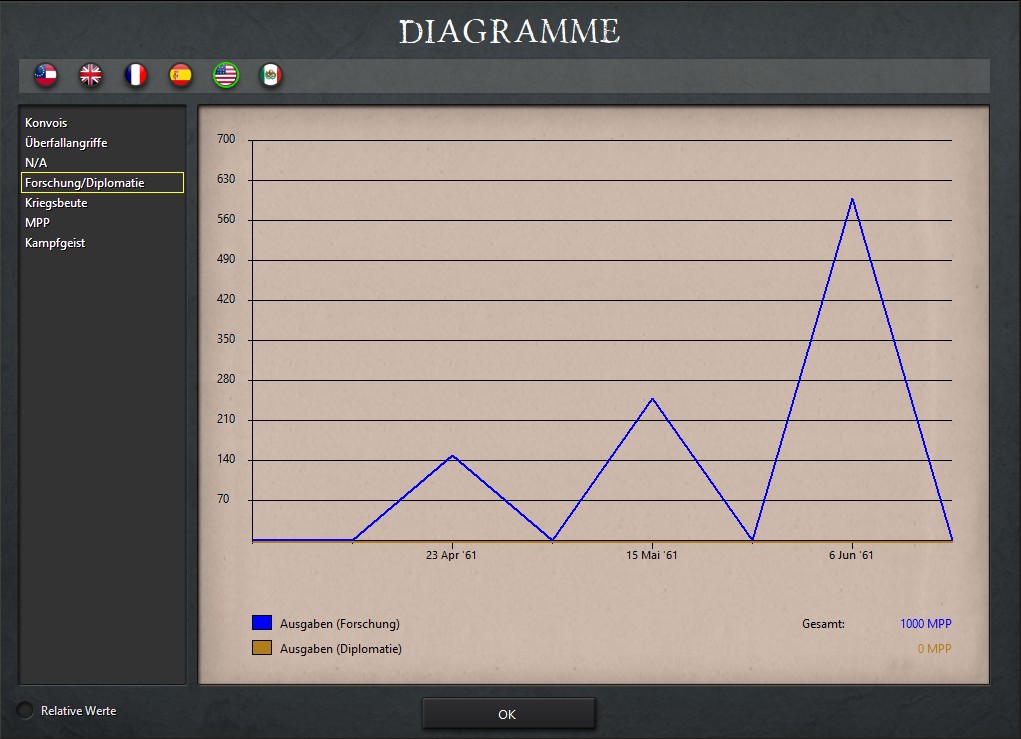Click the 70 y-axis label

(x=223, y=499)
